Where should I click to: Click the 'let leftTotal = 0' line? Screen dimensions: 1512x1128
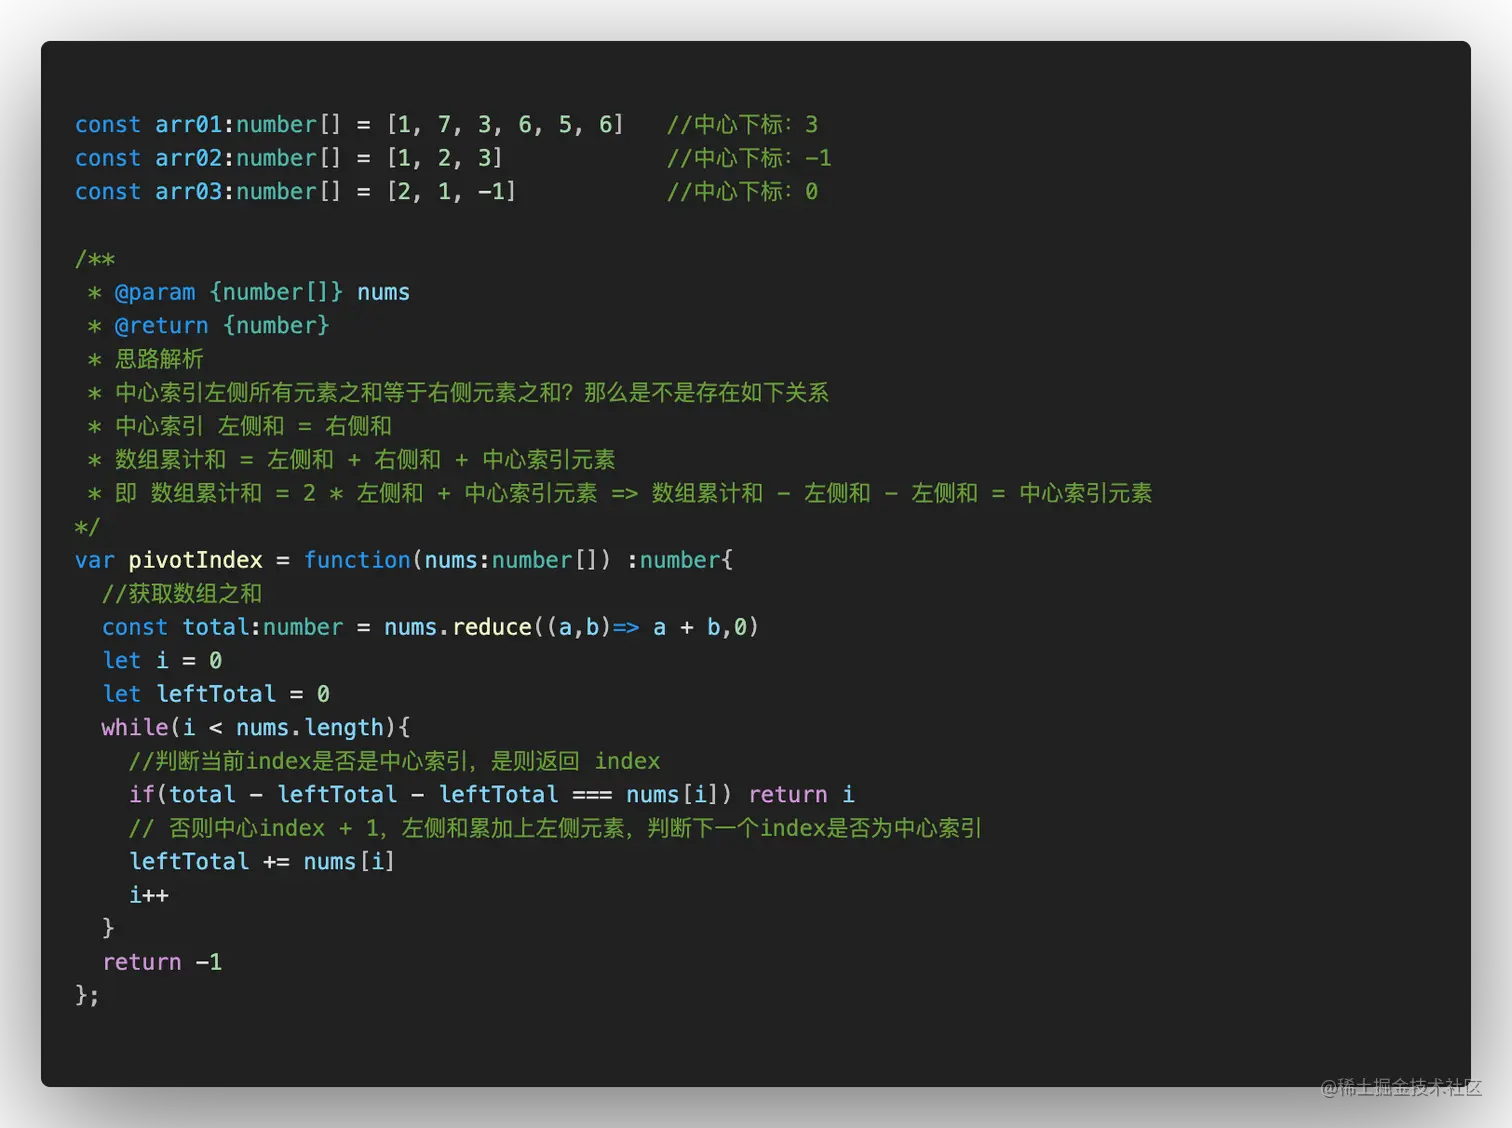pyautogui.click(x=216, y=694)
